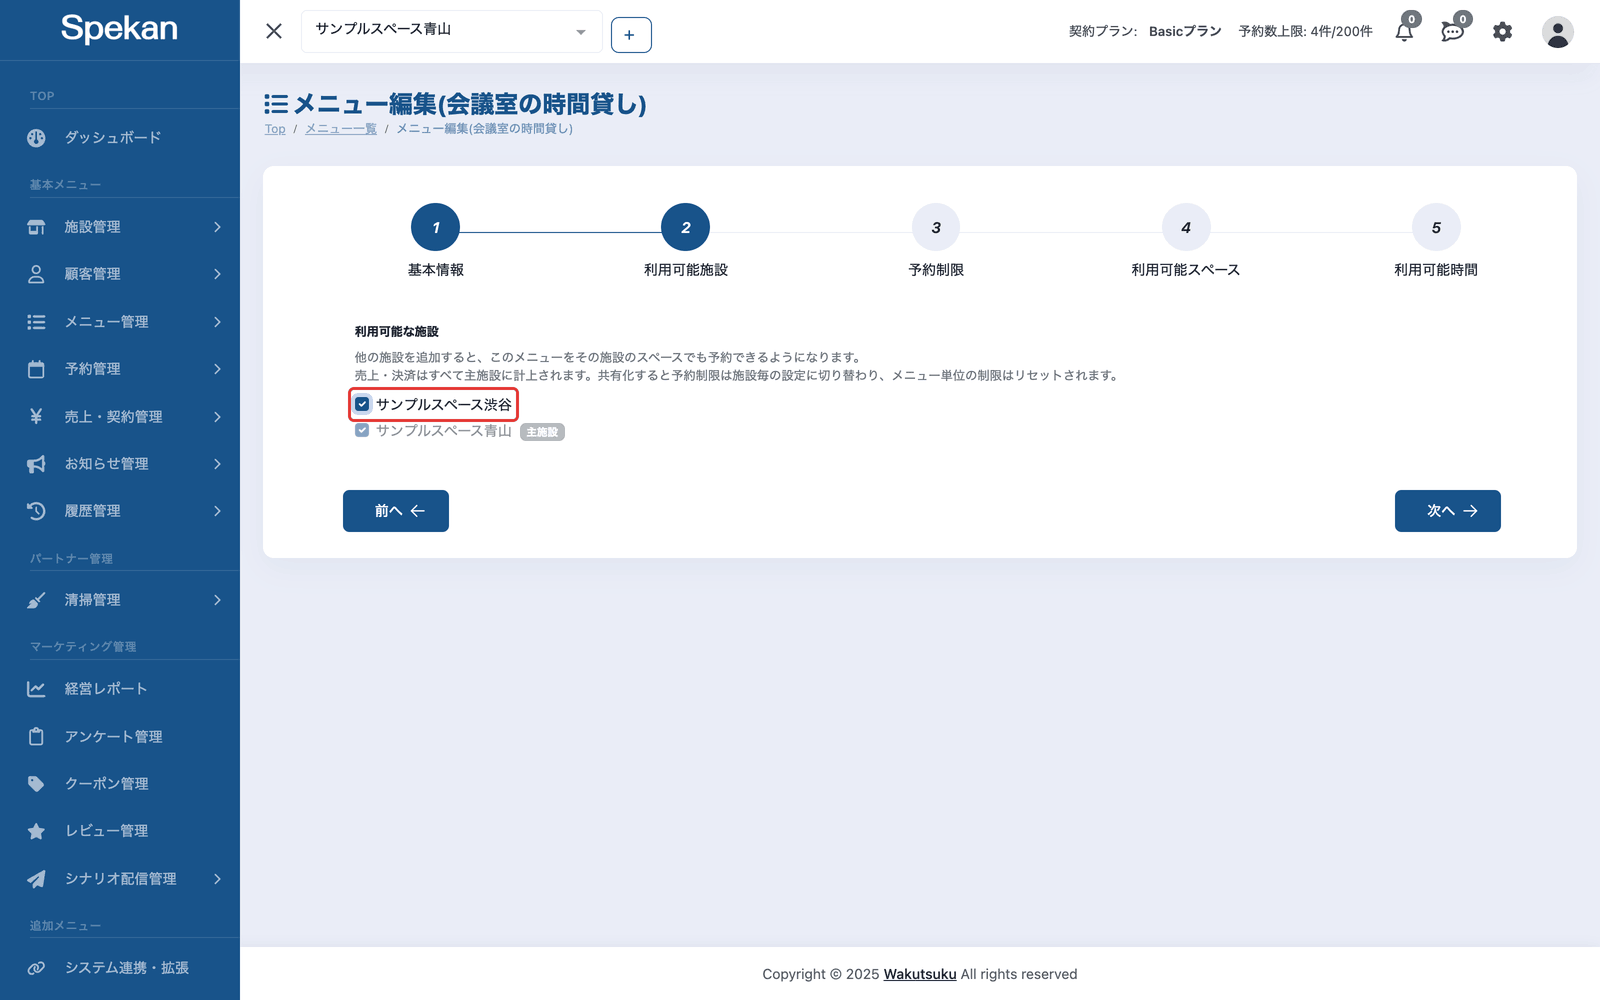Click the Spekan logo
1600x1000 pixels.
pos(119,28)
